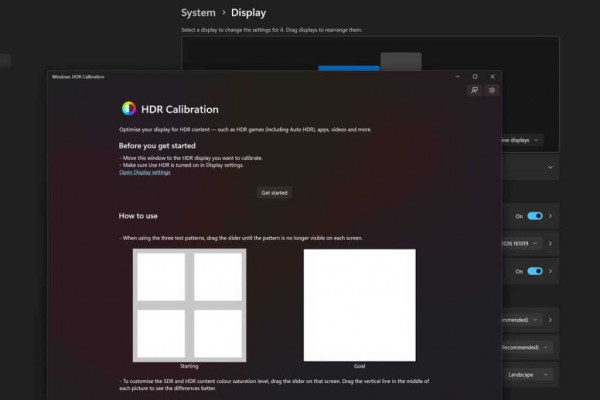The image size is (600, 400).
Task: Go back to System in Settings breadcrumb
Action: point(198,13)
